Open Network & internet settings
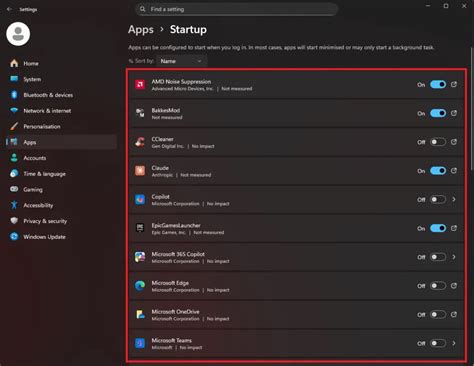 [61, 111]
